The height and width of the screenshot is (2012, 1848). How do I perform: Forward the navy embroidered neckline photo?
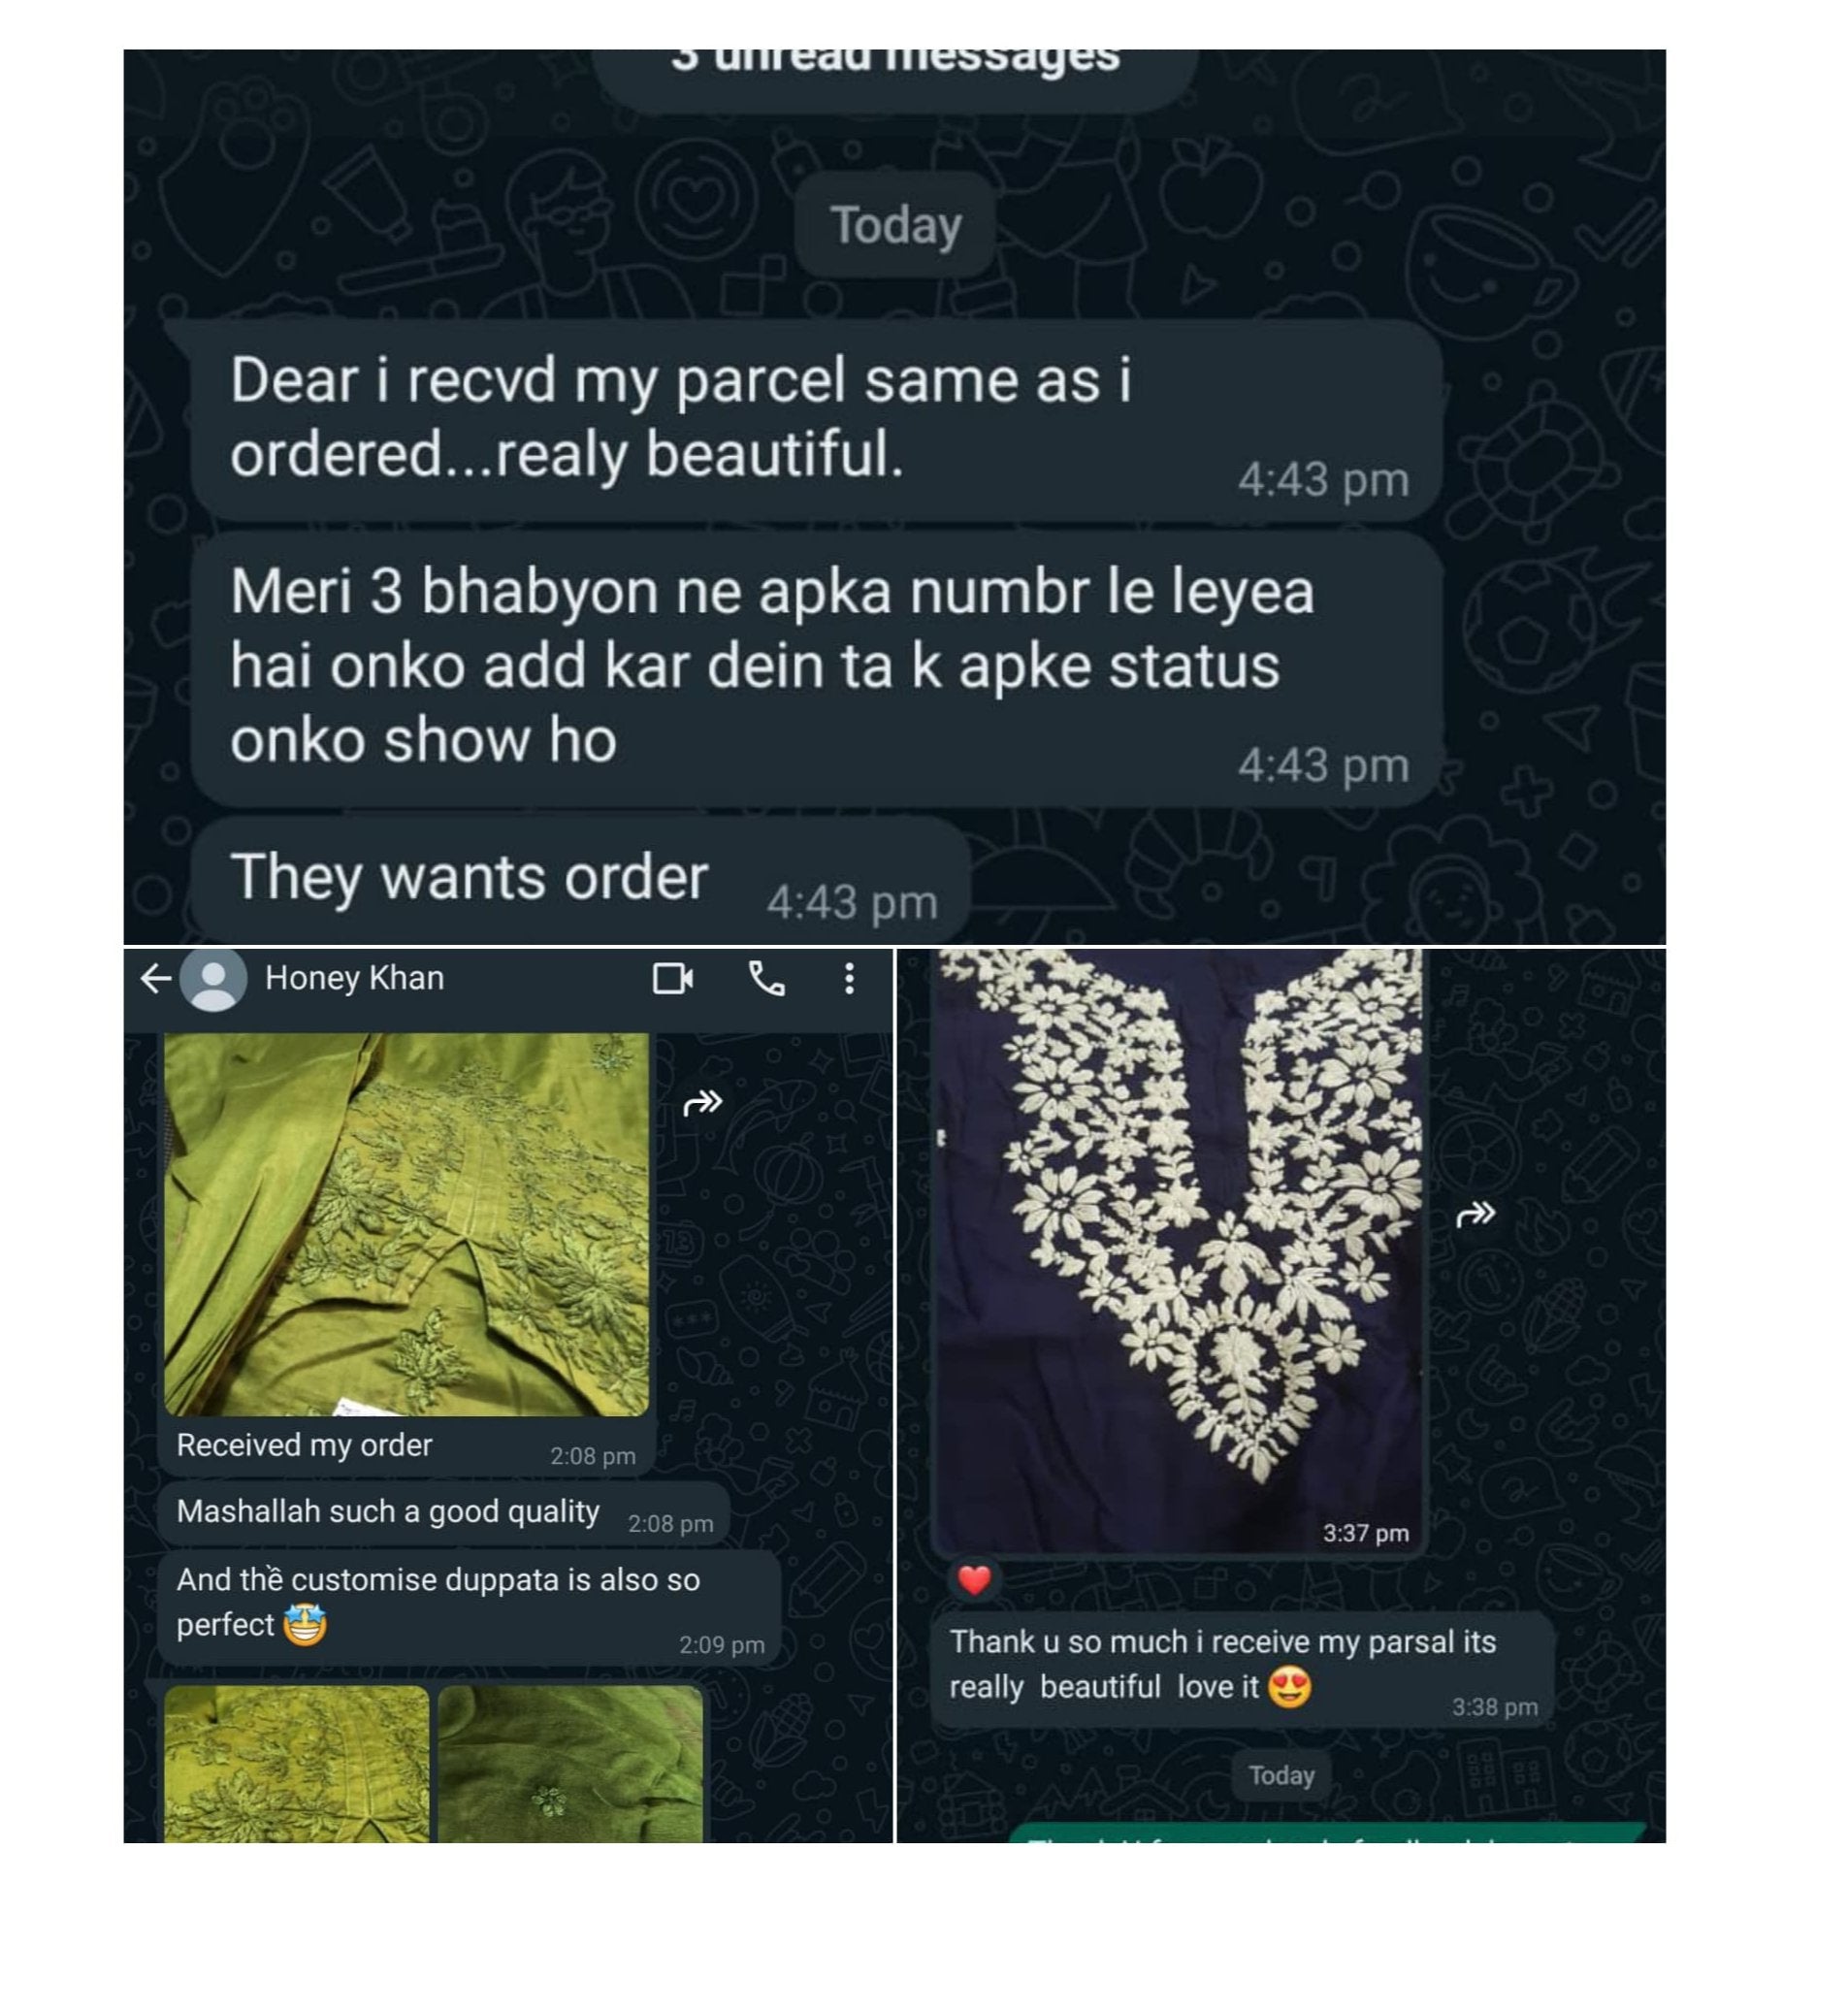coord(1476,1214)
